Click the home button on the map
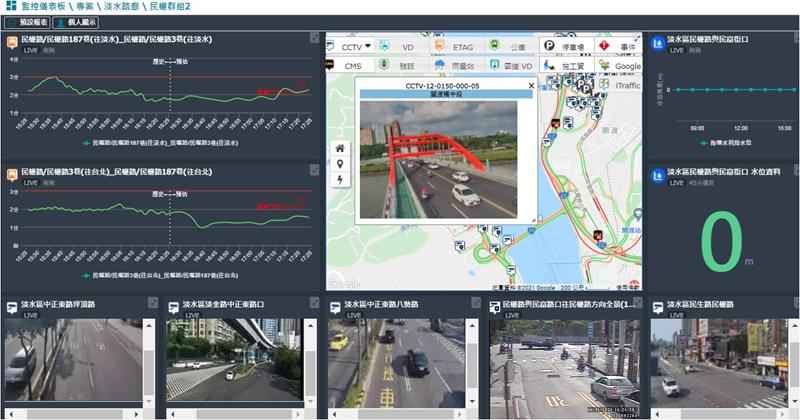This screenshot has height=420, width=800. tap(341, 148)
